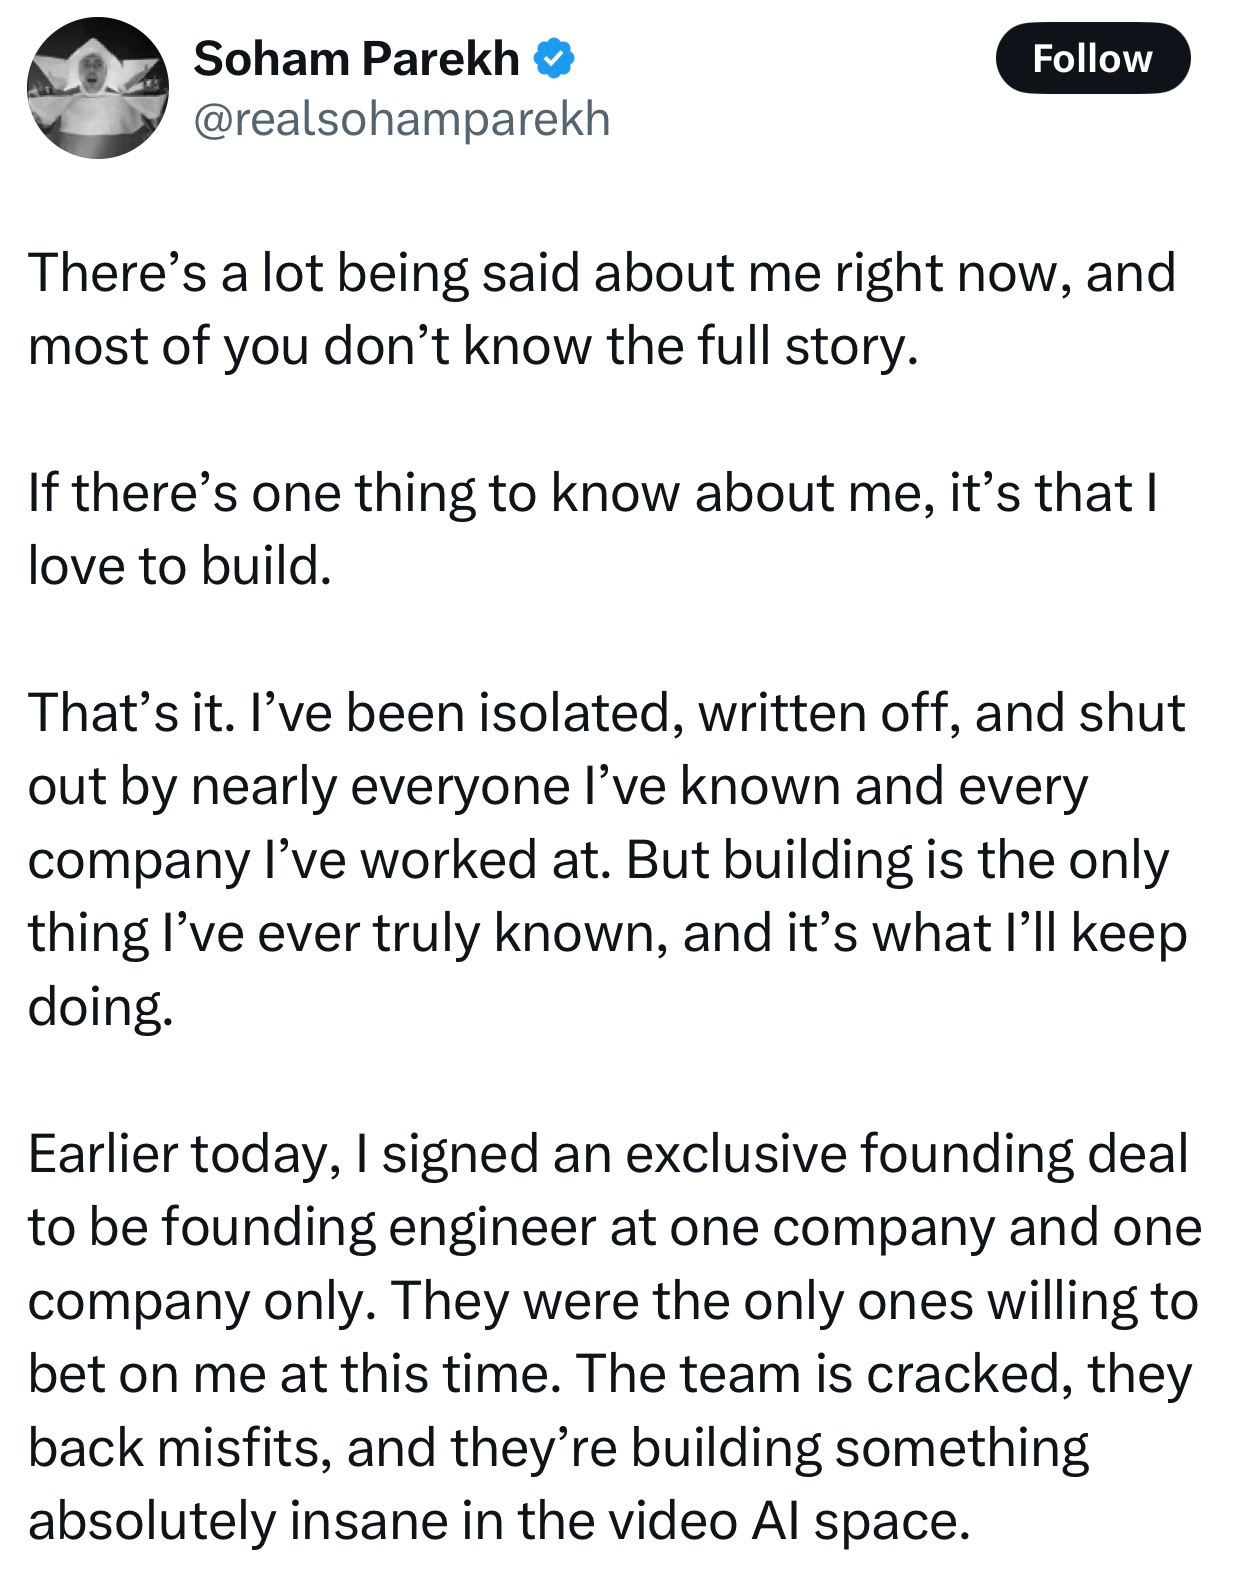Click the phrase "know the full story"
Screen dimensions: 1242x1588
point(690,346)
